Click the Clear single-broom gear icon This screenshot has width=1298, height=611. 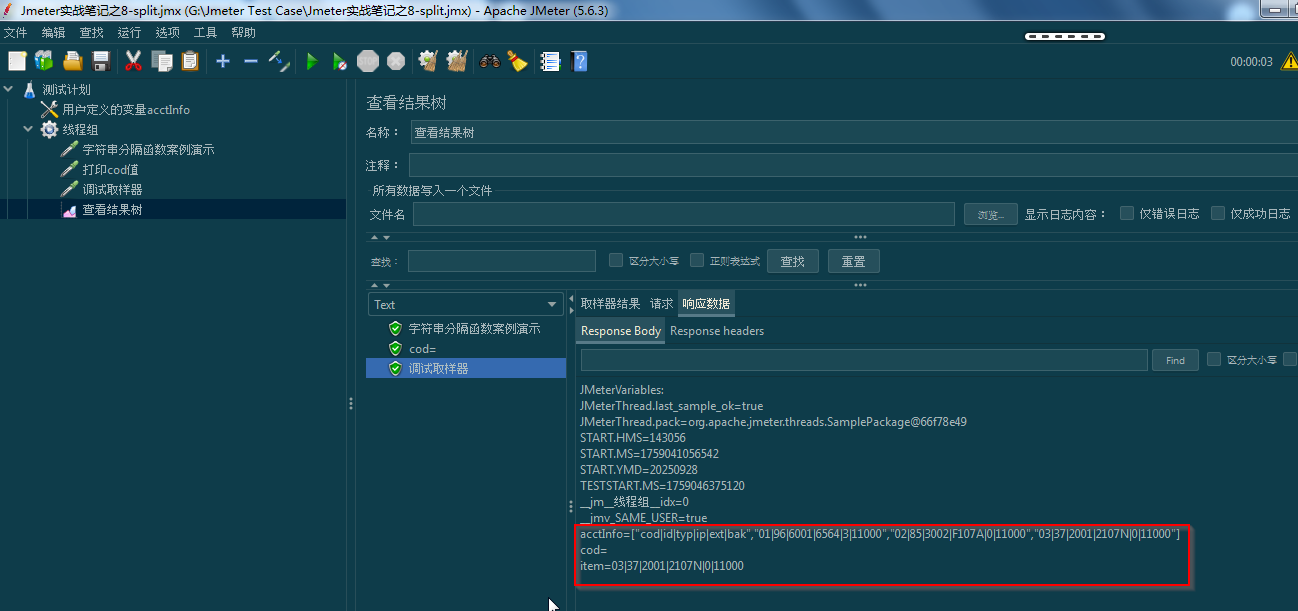(x=428, y=61)
